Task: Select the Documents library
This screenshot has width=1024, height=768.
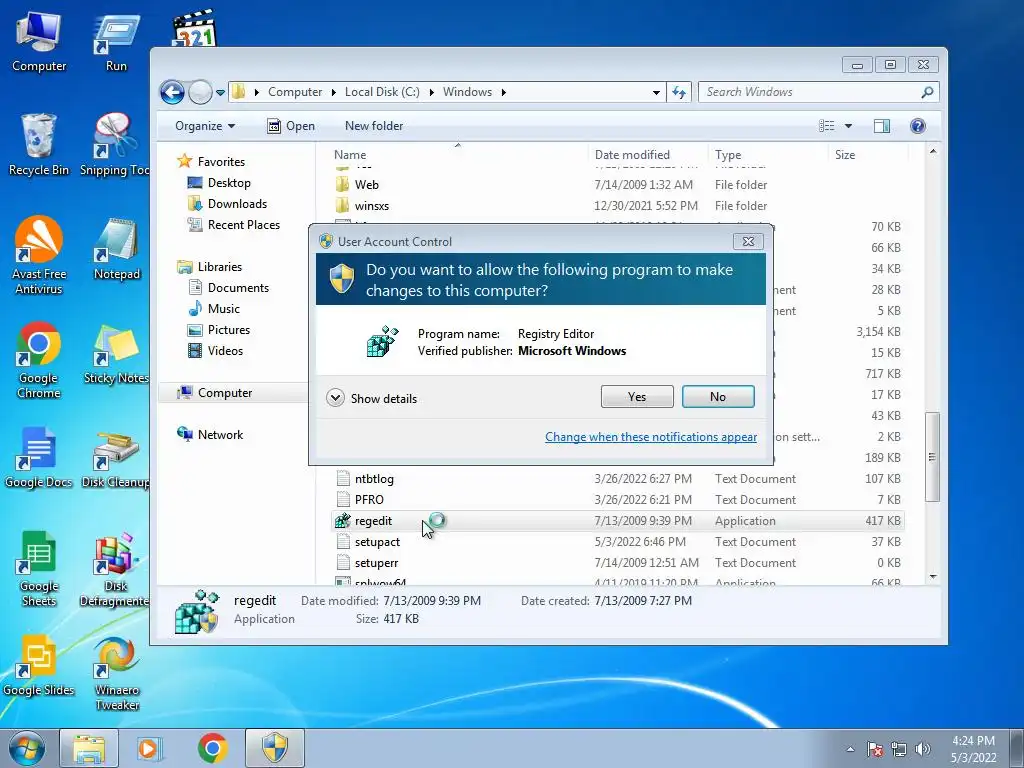Action: pyautogui.click(x=229, y=288)
